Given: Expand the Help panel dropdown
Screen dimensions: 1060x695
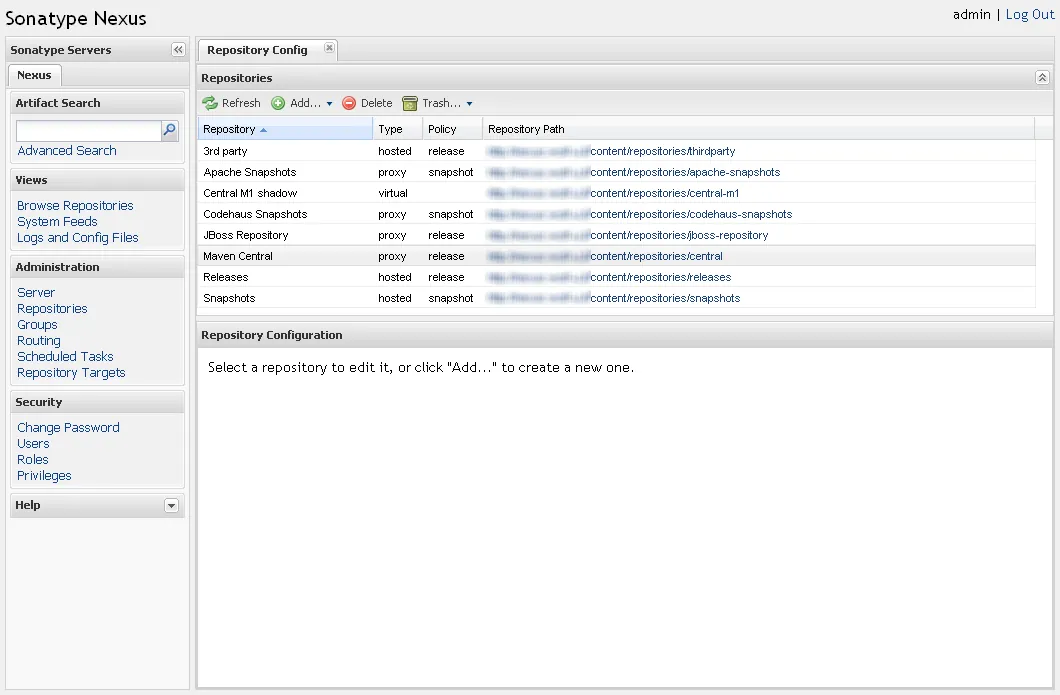Looking at the screenshot, I should click(171, 506).
